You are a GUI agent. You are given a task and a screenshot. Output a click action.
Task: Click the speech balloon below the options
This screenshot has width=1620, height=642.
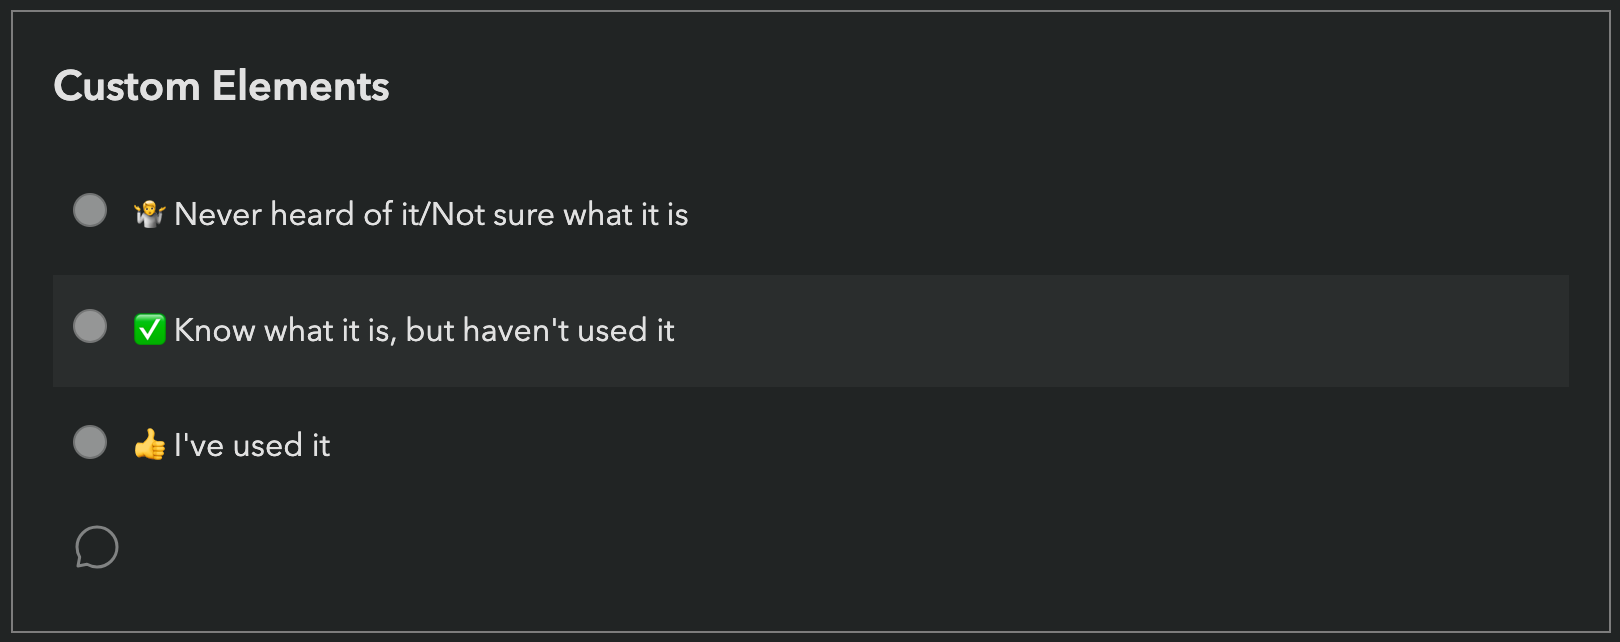pos(97,547)
